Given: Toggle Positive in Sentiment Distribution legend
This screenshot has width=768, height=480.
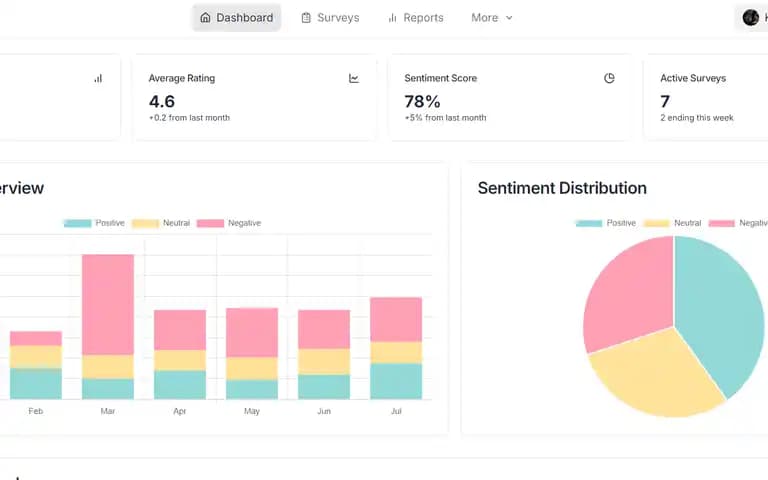Looking at the screenshot, I should pyautogui.click(x=606, y=223).
